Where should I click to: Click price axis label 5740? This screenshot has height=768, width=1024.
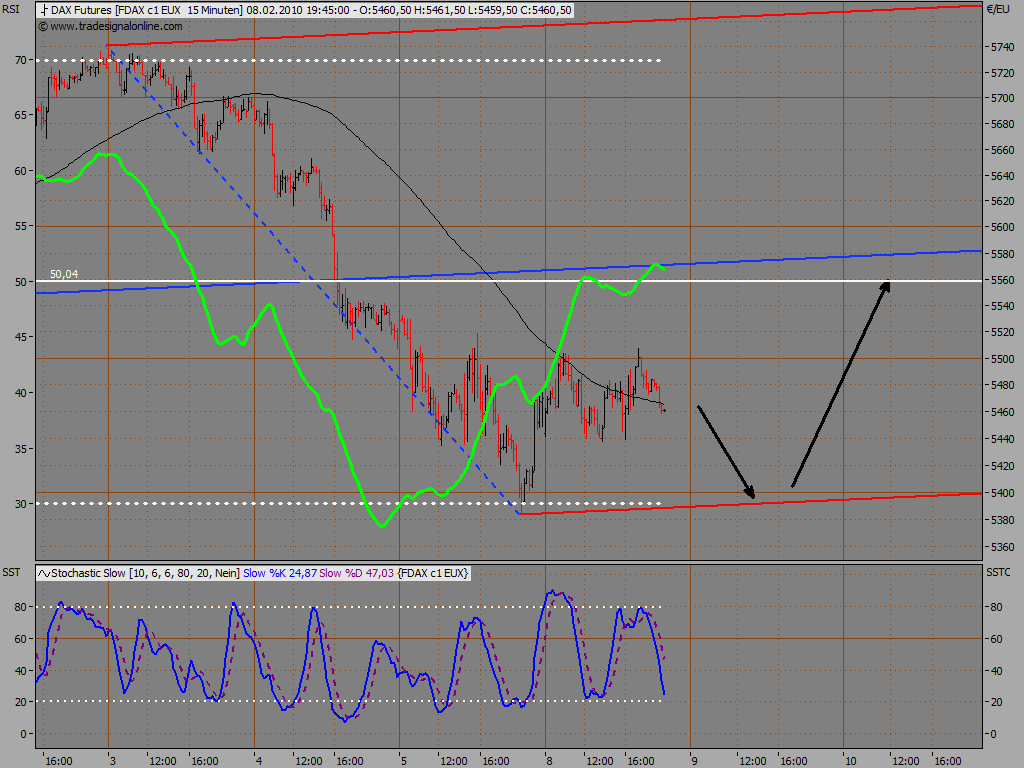point(1002,47)
